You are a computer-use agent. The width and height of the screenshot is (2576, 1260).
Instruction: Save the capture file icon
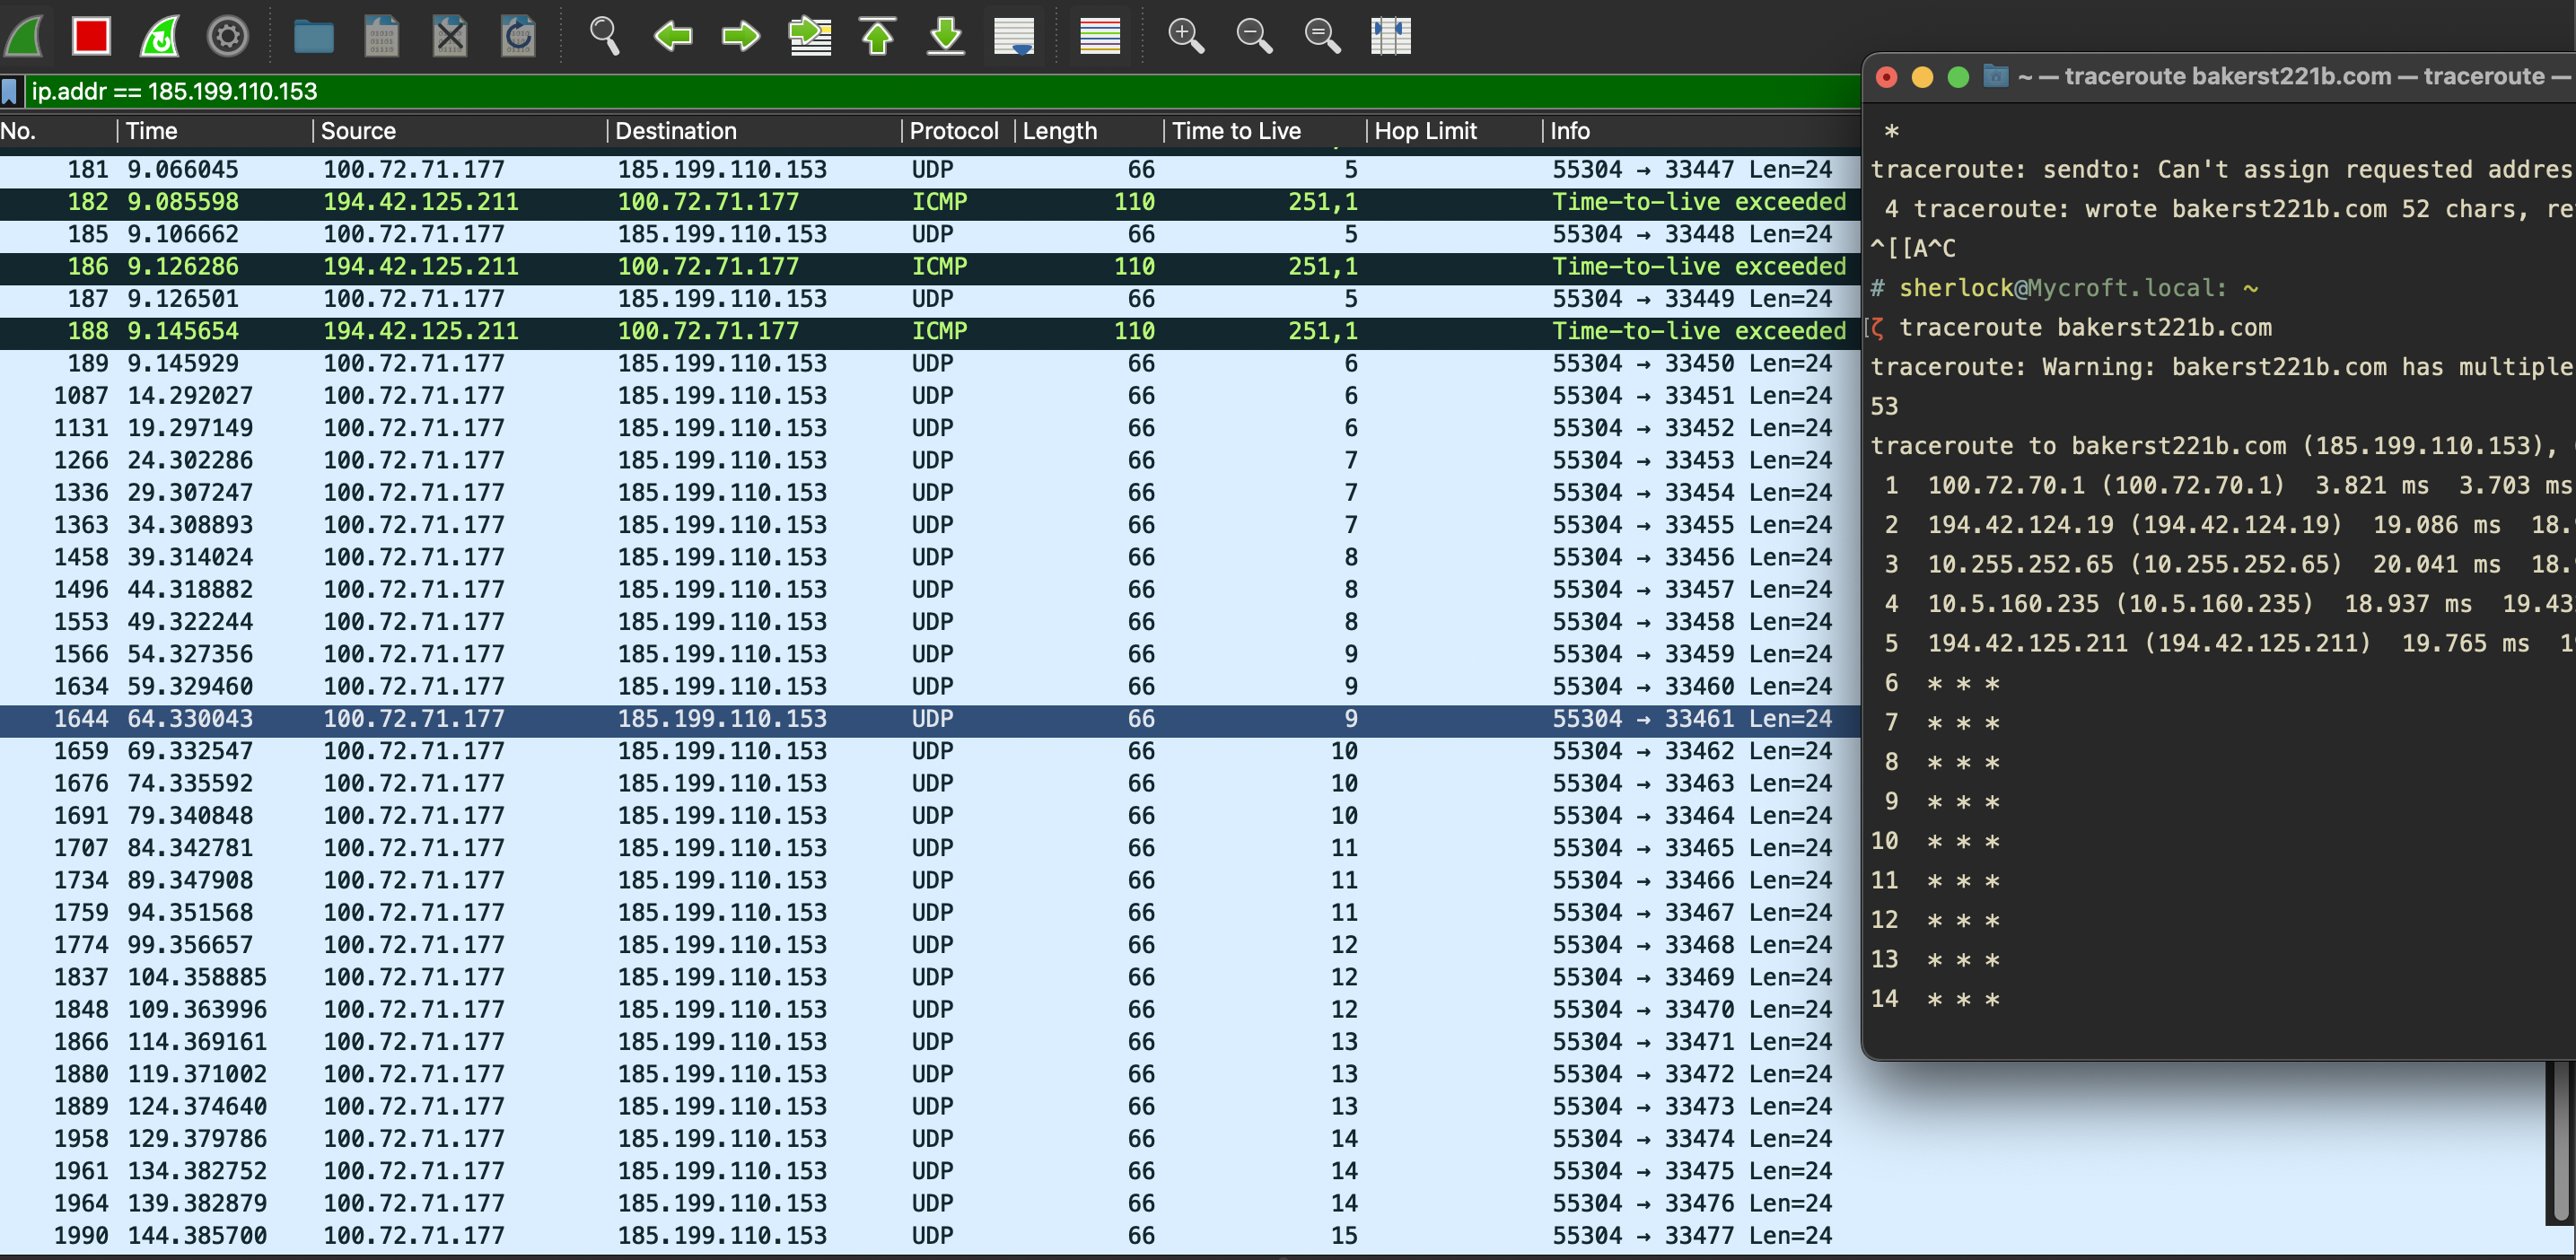click(x=382, y=37)
